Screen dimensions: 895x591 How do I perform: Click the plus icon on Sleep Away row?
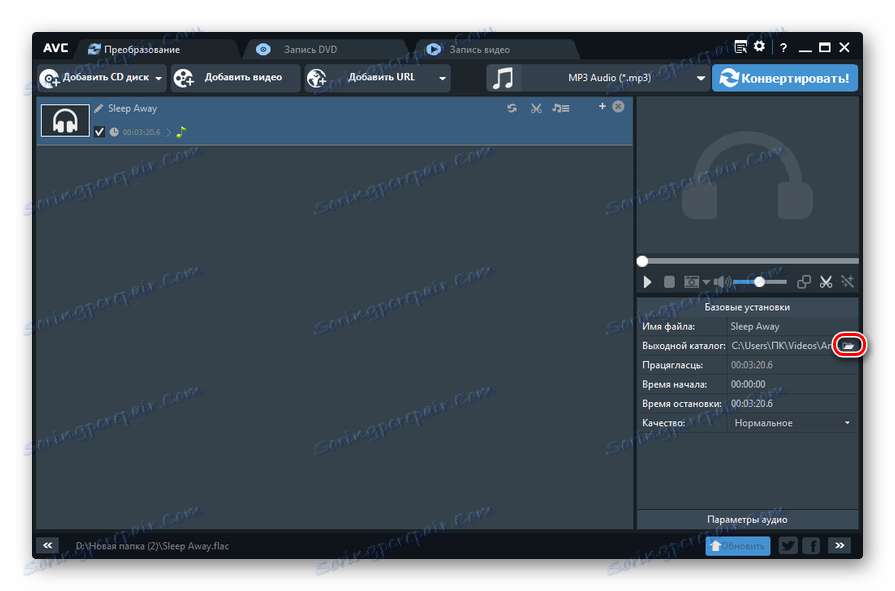point(602,106)
